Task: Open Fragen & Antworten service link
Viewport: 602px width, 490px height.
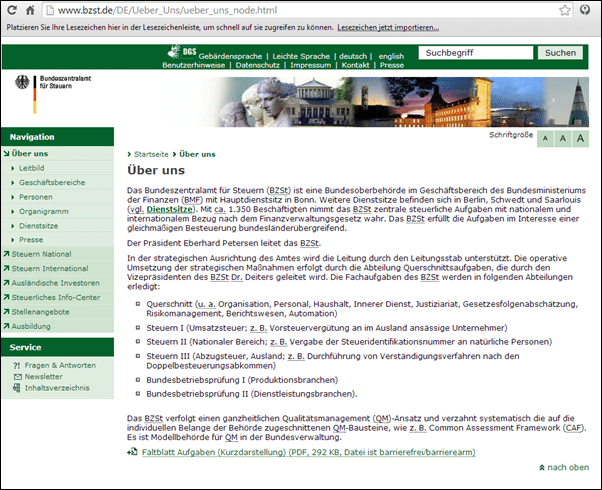Action: coord(60,365)
